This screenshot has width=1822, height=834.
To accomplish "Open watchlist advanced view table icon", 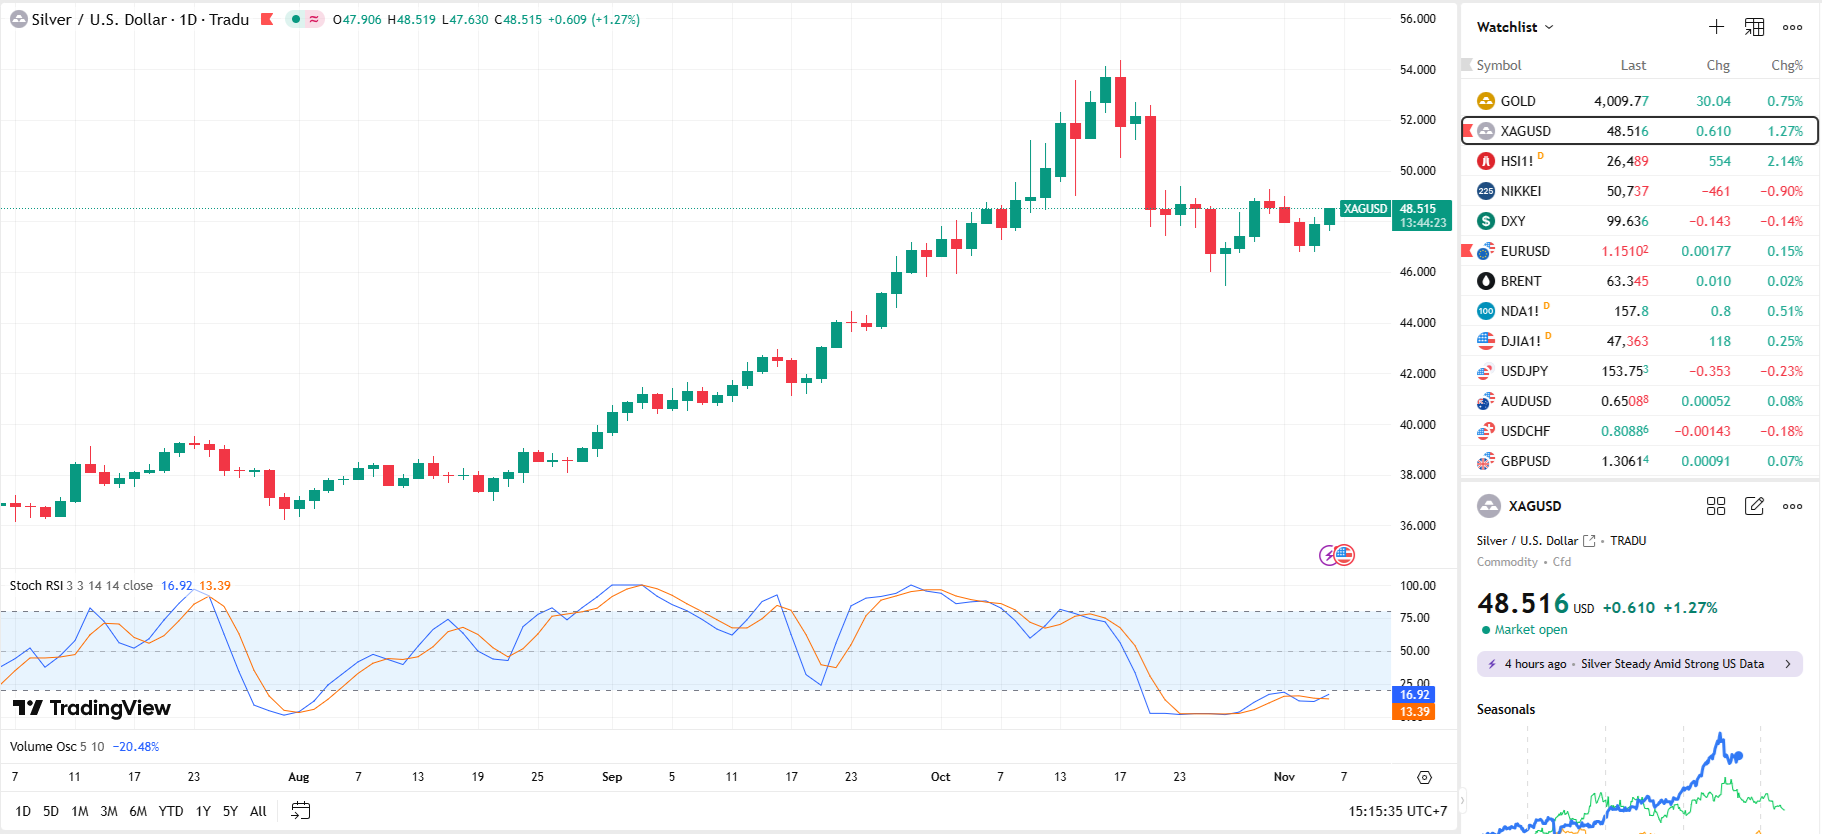I will pos(1754,27).
